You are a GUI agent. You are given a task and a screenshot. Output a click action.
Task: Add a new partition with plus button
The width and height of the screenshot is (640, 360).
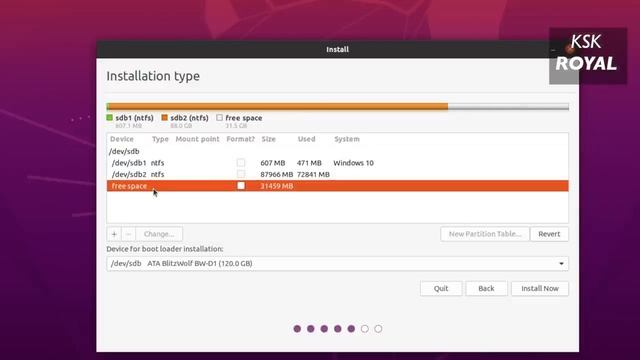[x=114, y=234]
